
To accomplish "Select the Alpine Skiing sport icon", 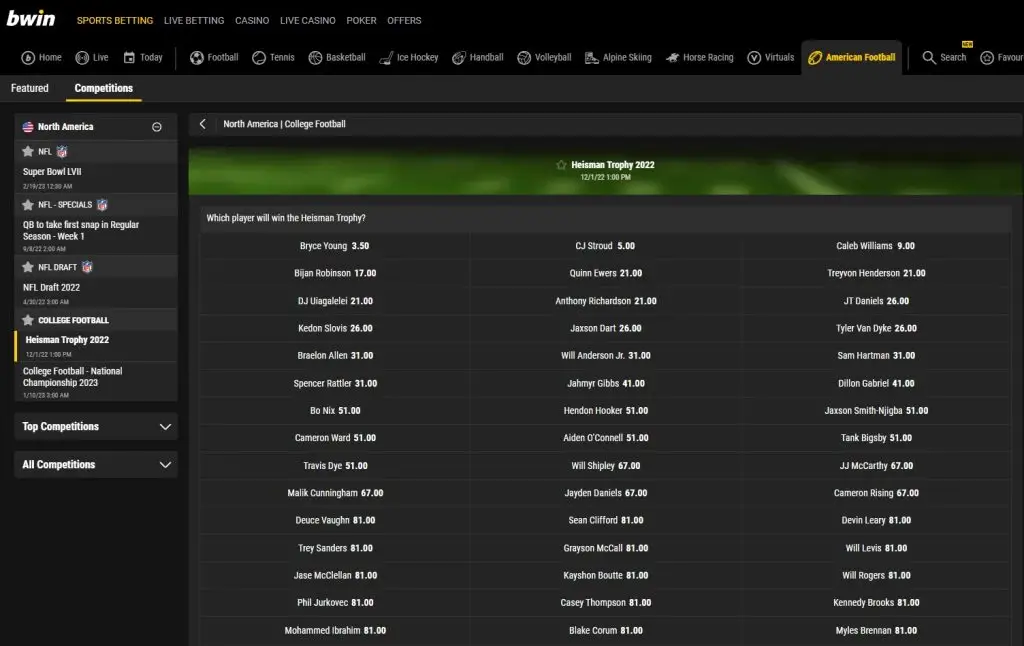I will click(592, 57).
